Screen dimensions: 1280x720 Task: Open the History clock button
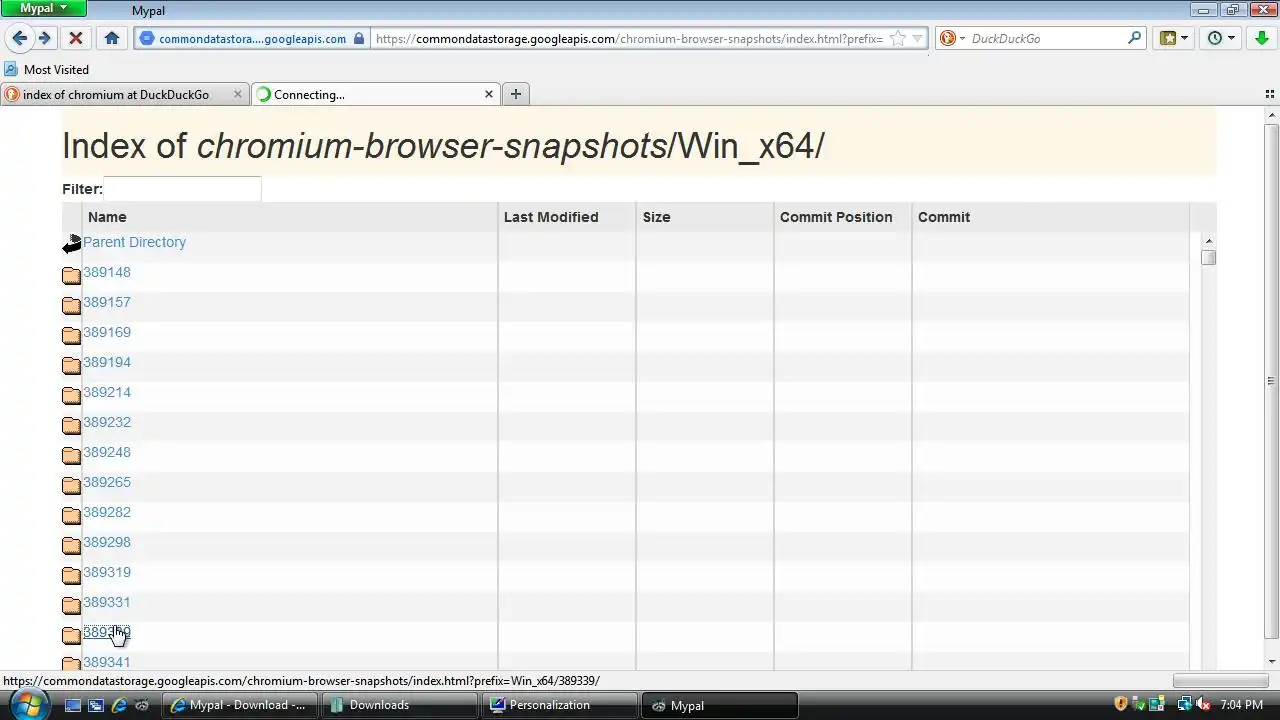click(1220, 38)
